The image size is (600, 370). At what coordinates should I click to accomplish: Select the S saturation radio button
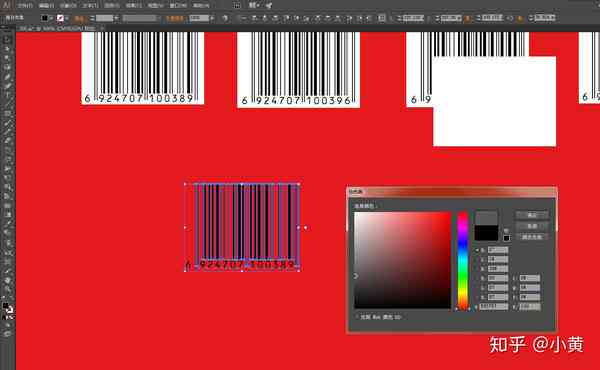pos(477,259)
